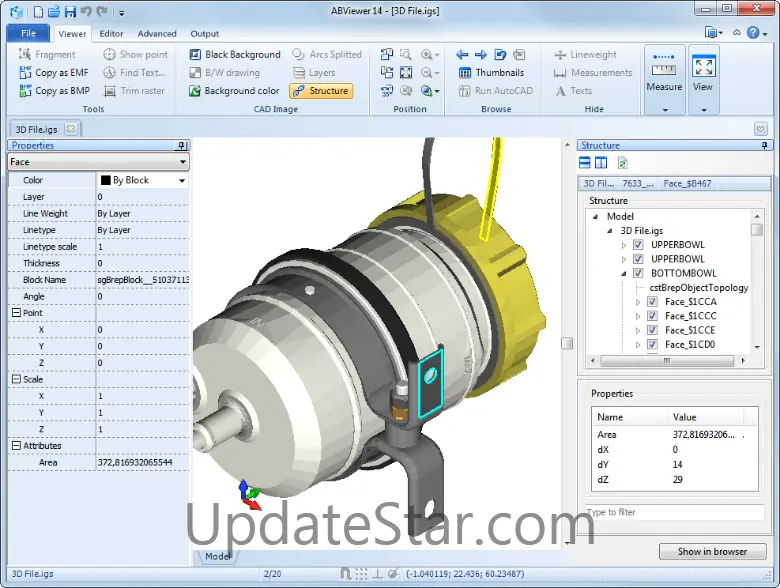Viewport: 780px width, 588px height.
Task: Click Find Text tool
Action: point(134,73)
